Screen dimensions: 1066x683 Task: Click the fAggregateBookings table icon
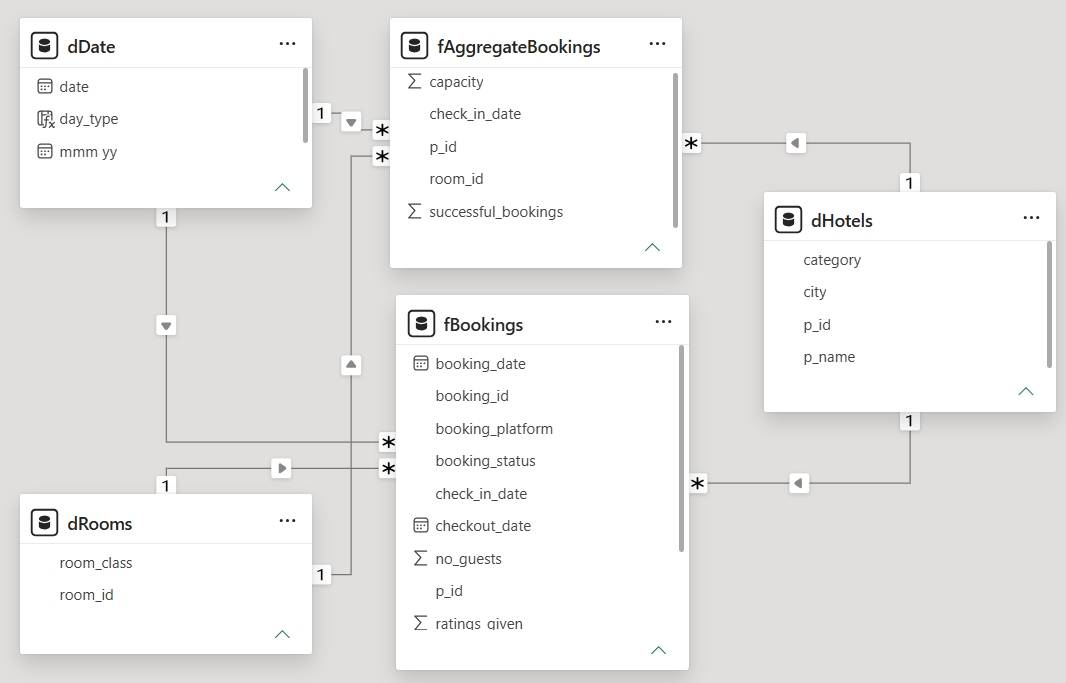tap(415, 46)
